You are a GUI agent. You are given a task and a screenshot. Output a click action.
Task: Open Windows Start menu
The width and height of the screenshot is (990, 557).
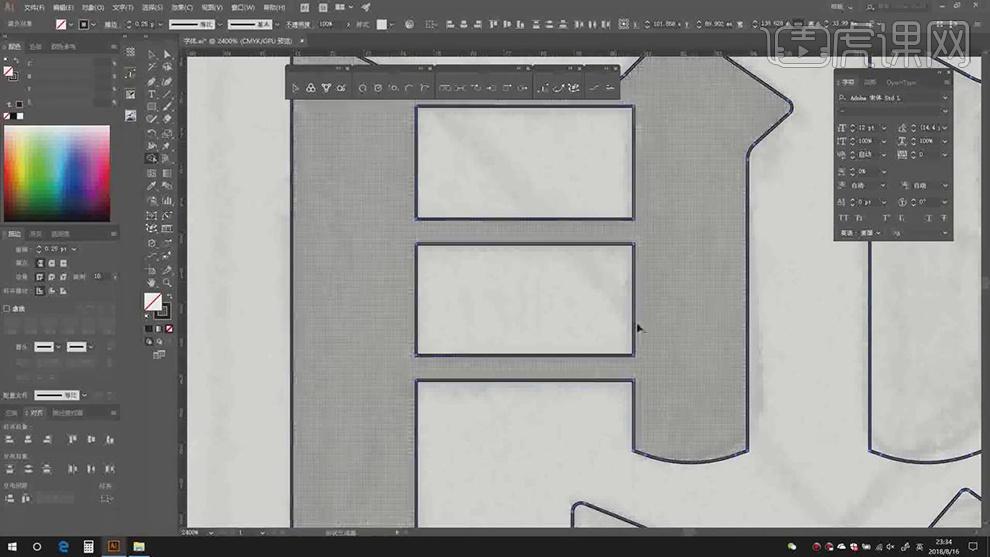pos(12,546)
